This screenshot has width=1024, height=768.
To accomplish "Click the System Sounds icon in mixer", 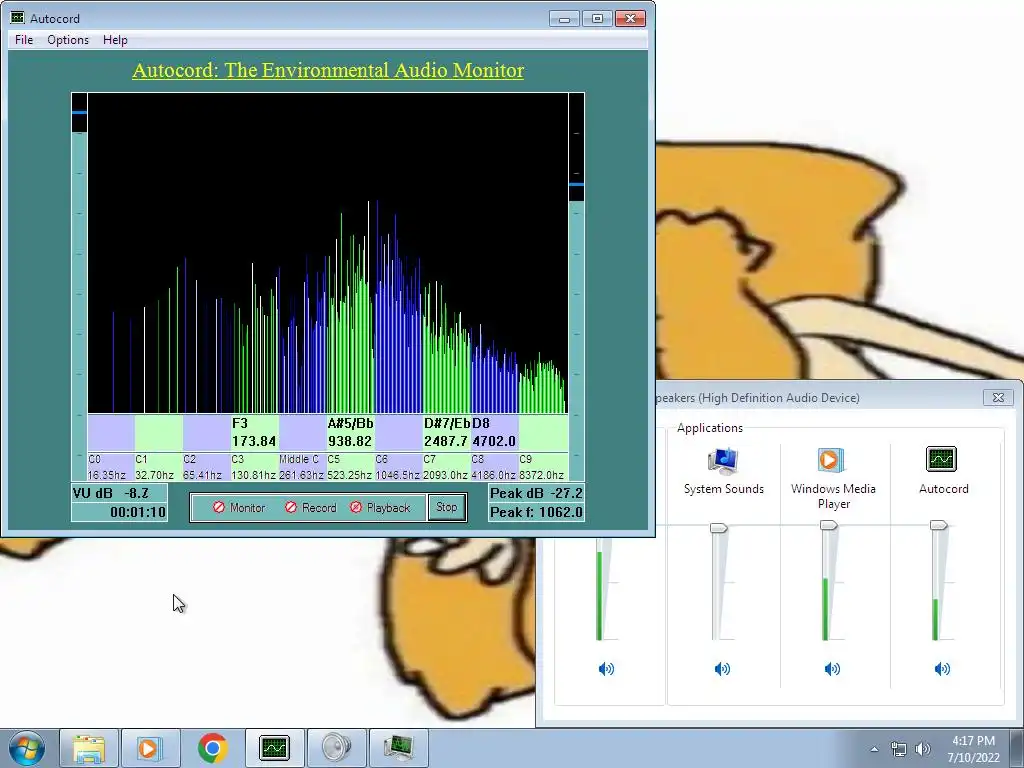I will [x=723, y=460].
